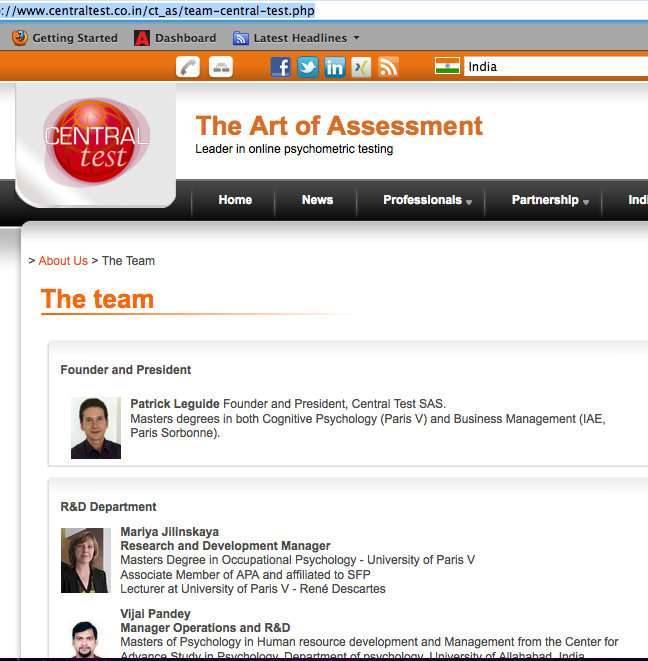648x661 pixels.
Task: Open the Partnership menu item
Action: (x=545, y=200)
